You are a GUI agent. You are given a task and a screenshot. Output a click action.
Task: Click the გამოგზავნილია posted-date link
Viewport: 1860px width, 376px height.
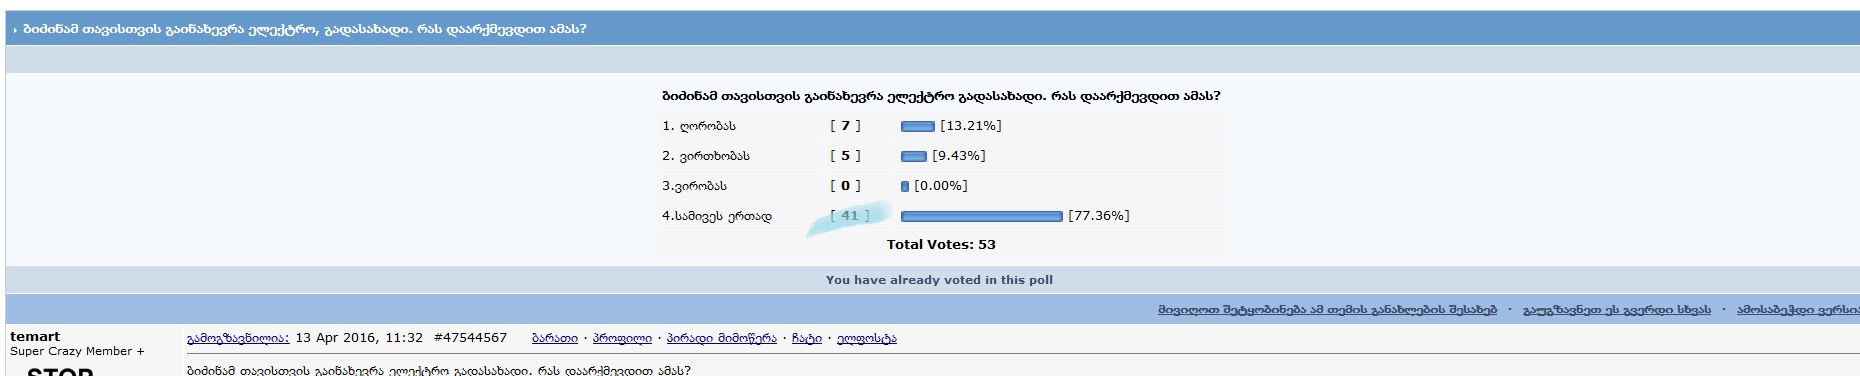click(x=238, y=339)
